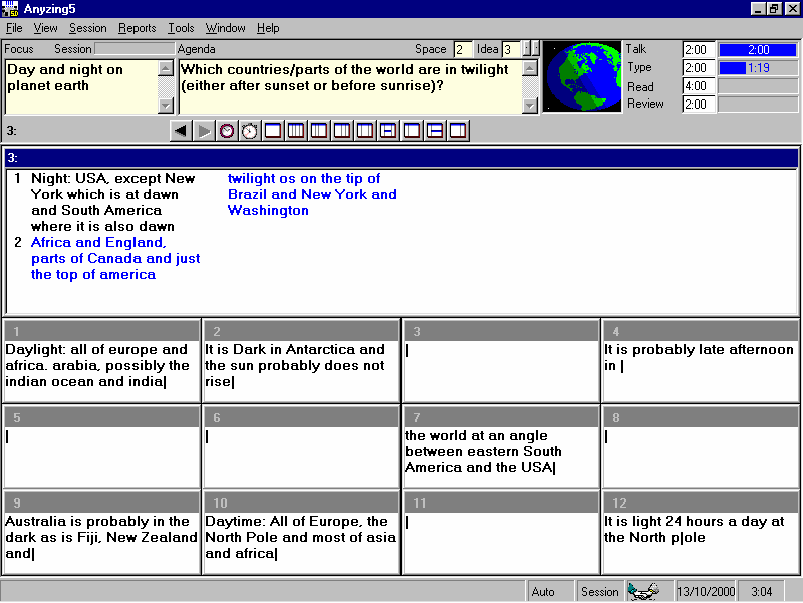Open the File menu

tap(14, 28)
